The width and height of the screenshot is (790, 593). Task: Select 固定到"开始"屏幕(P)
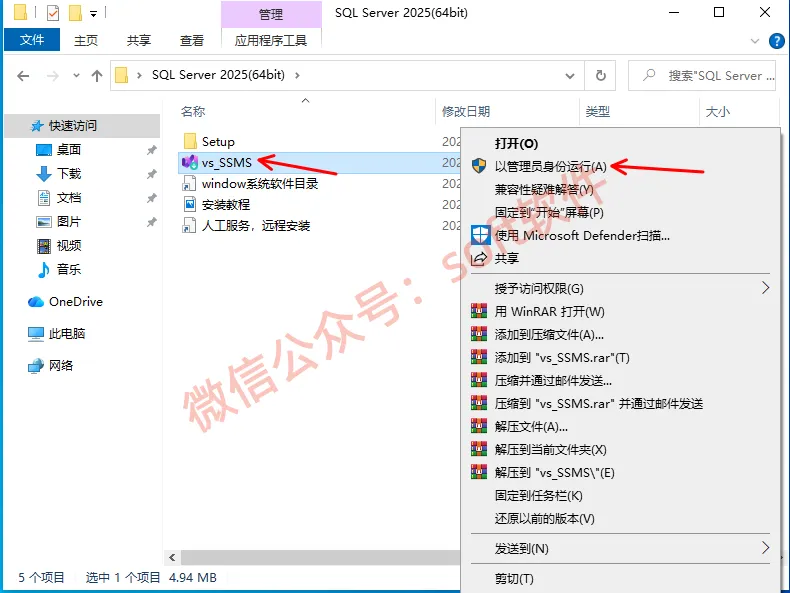click(x=549, y=212)
